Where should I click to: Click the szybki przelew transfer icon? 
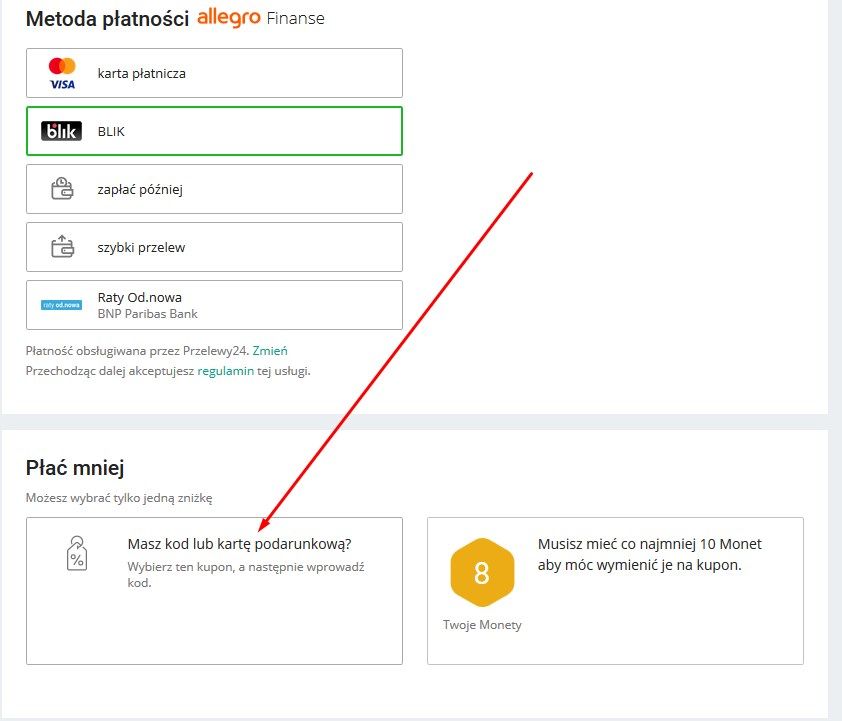[x=62, y=247]
